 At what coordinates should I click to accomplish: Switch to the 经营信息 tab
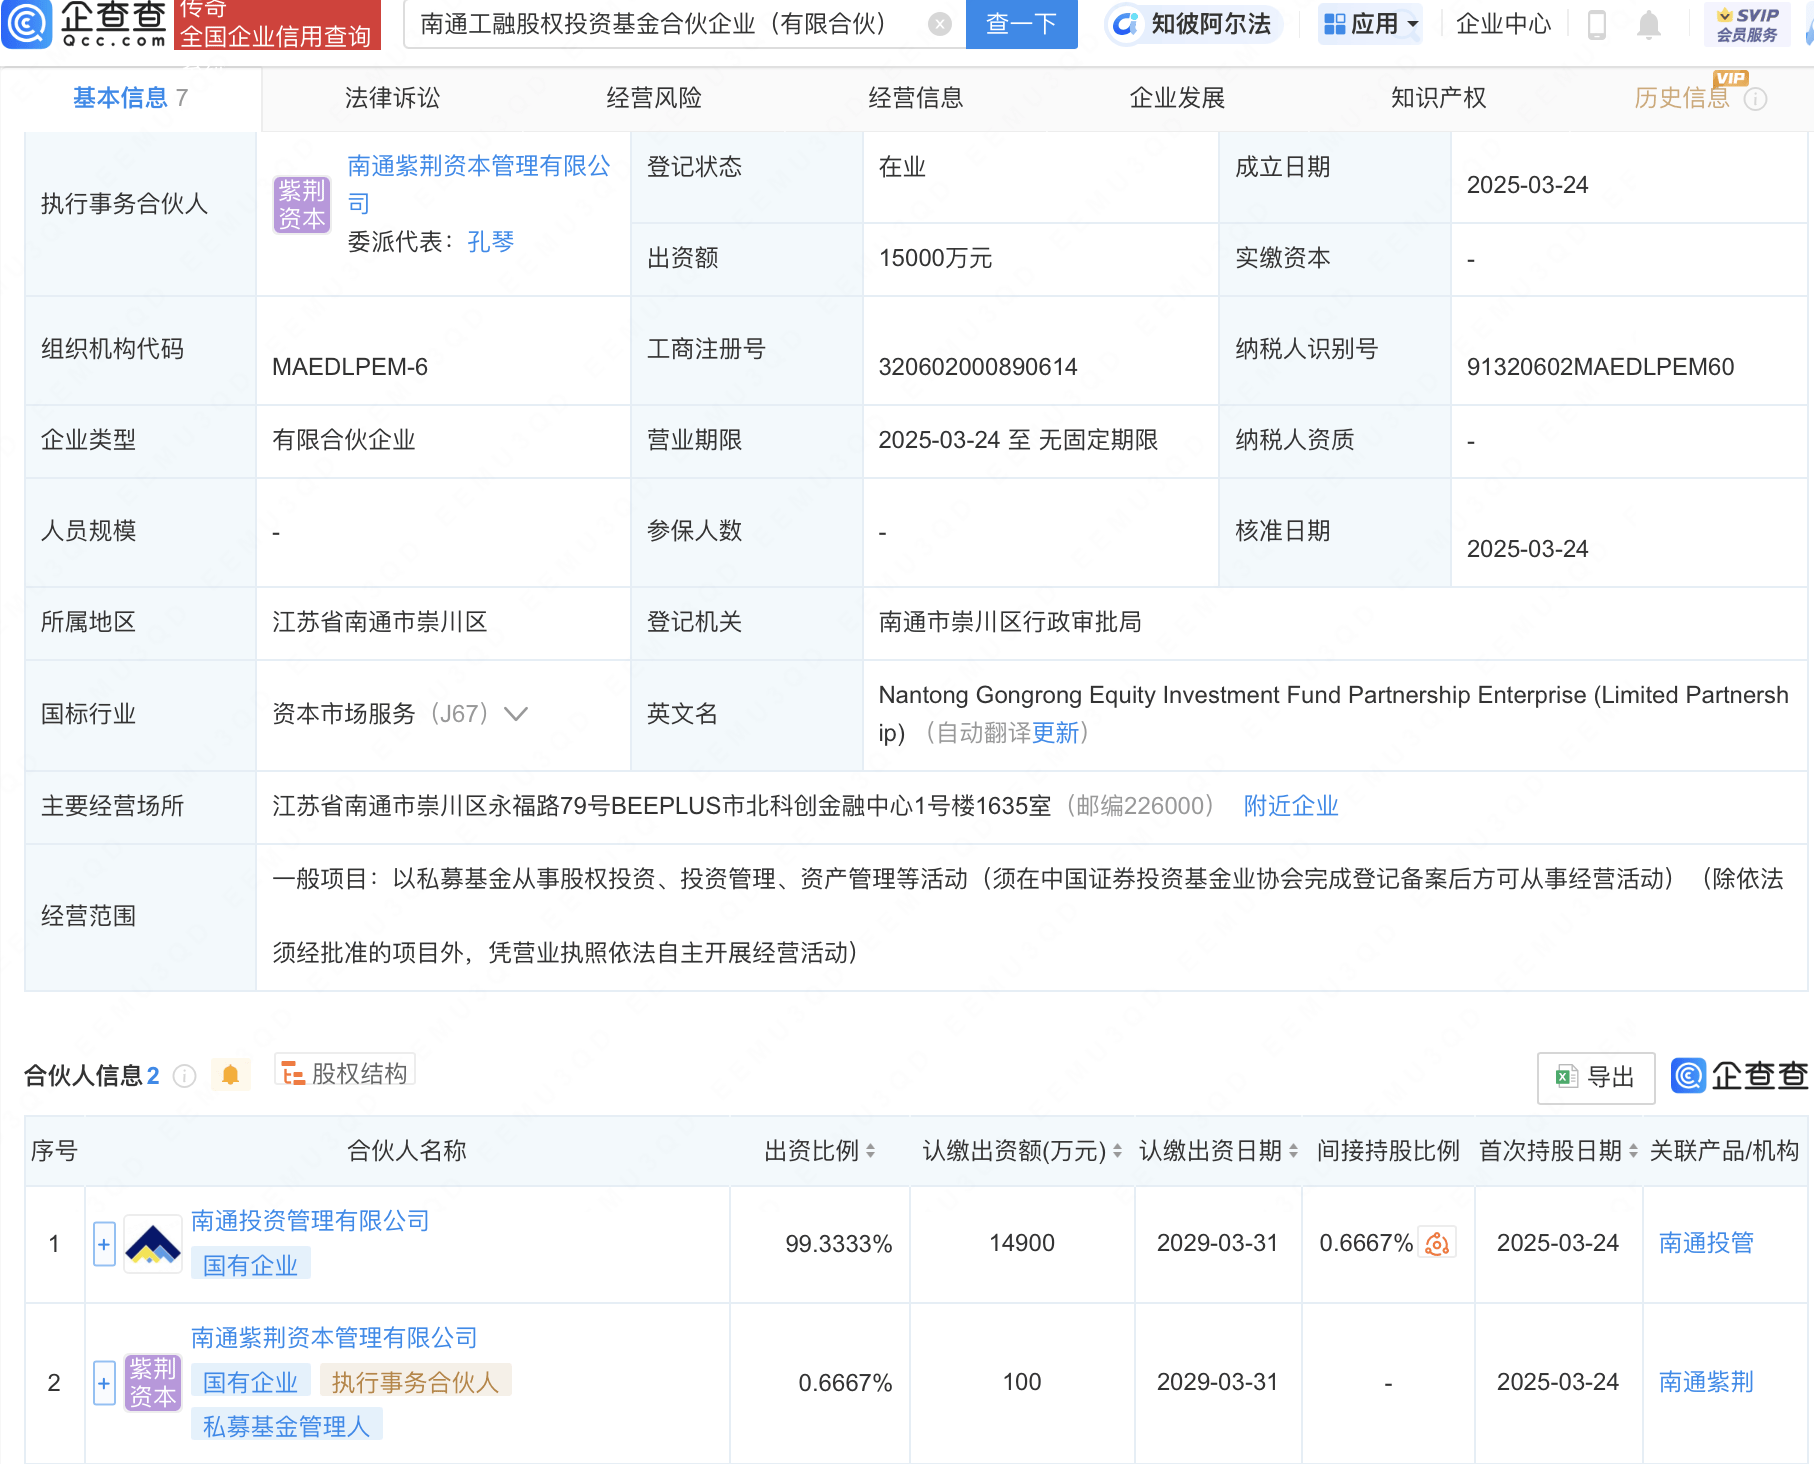point(916,98)
